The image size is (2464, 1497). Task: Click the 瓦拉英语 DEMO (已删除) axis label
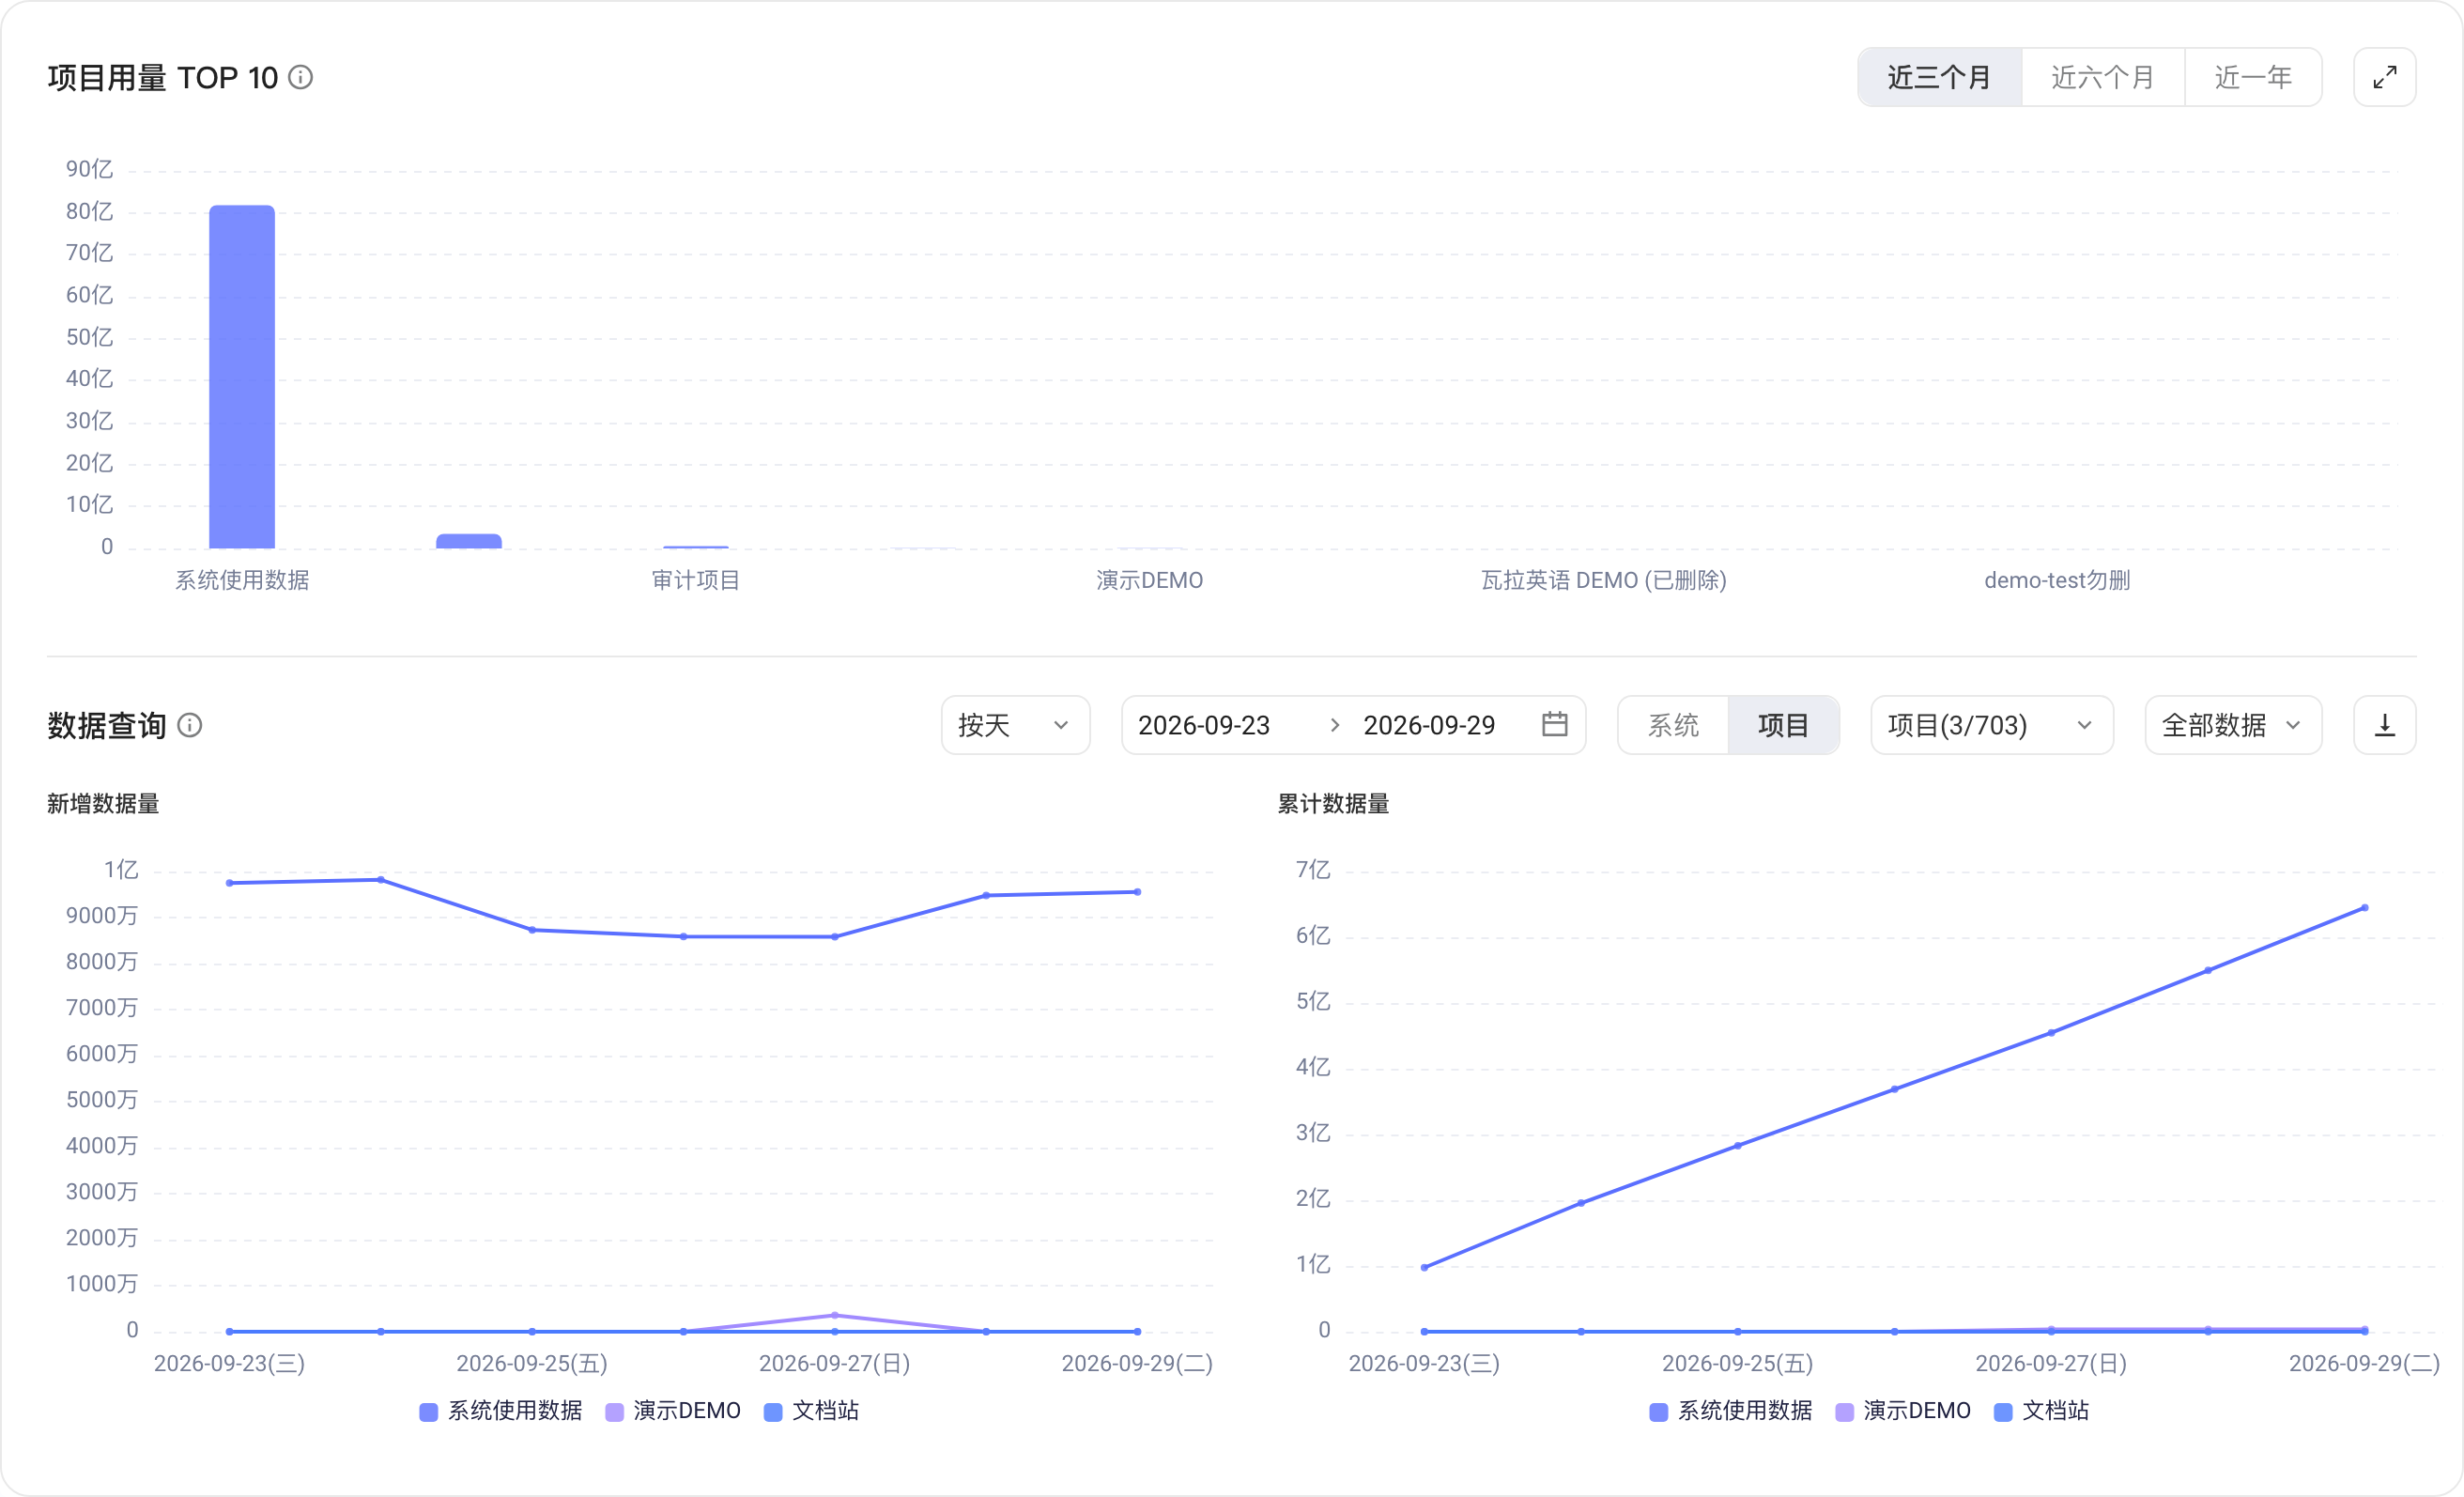[1603, 580]
